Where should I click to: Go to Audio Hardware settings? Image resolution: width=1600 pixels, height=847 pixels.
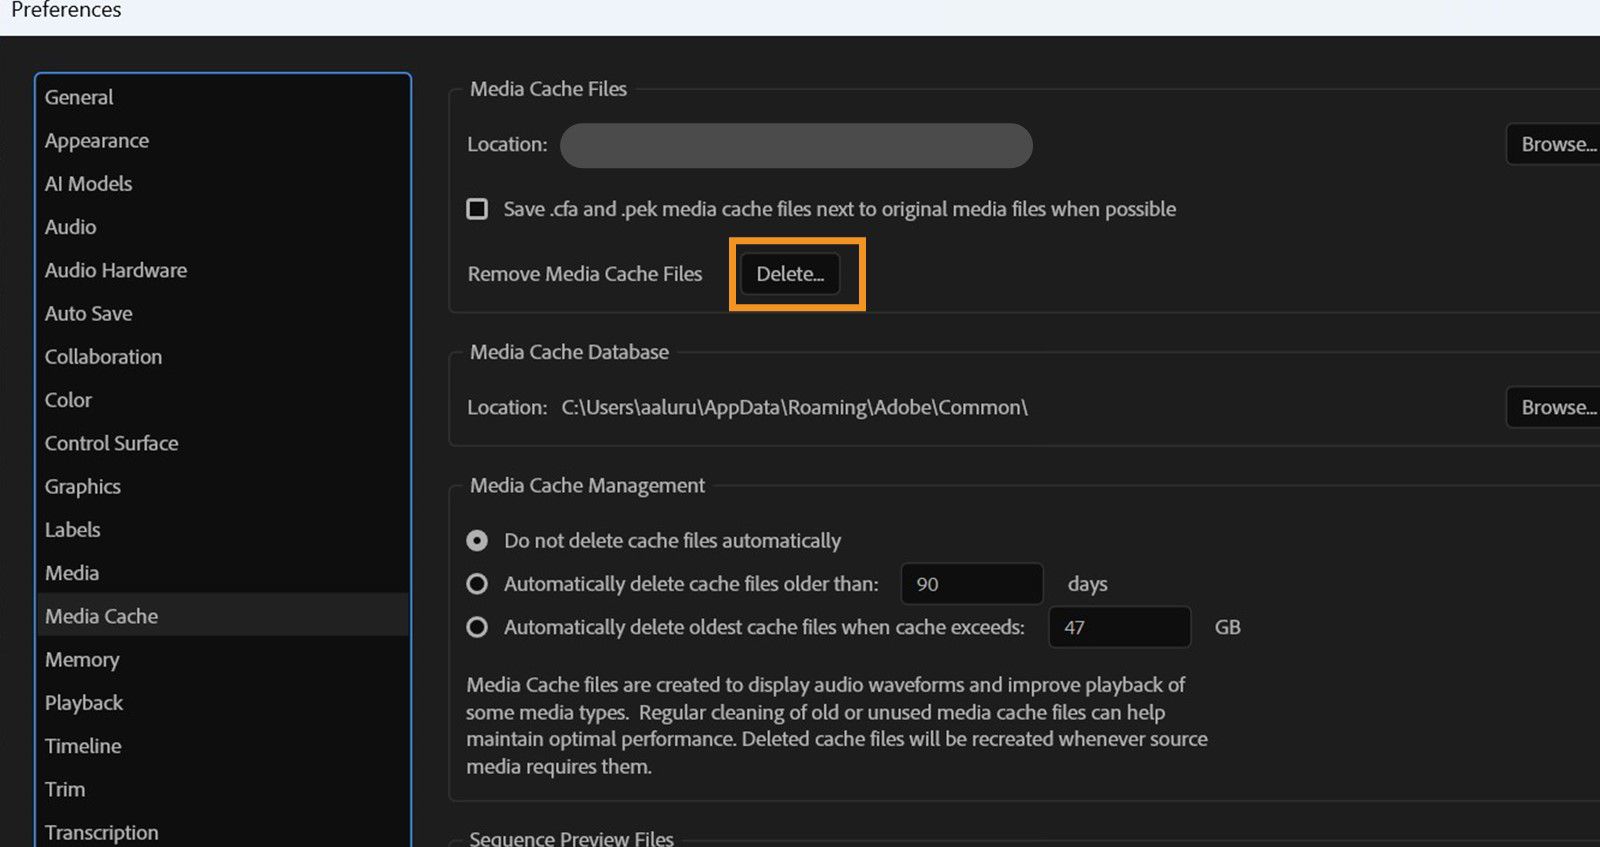(x=116, y=270)
